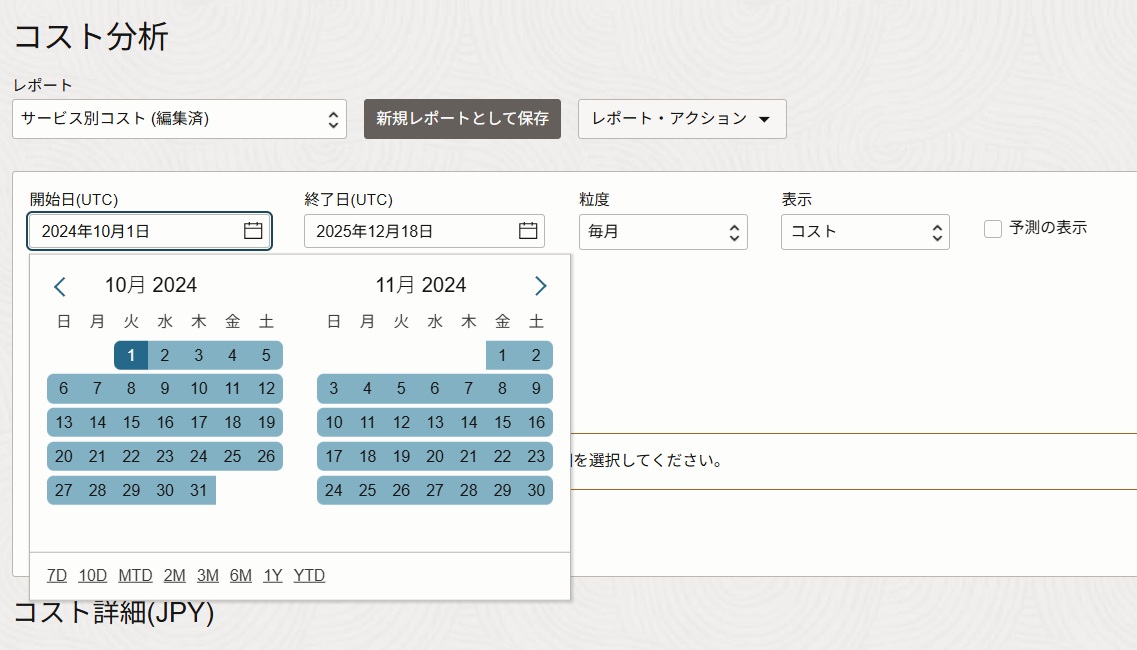Pick October 15, 2024 in calendar
Image resolution: width=1137 pixels, height=650 pixels.
131,423
